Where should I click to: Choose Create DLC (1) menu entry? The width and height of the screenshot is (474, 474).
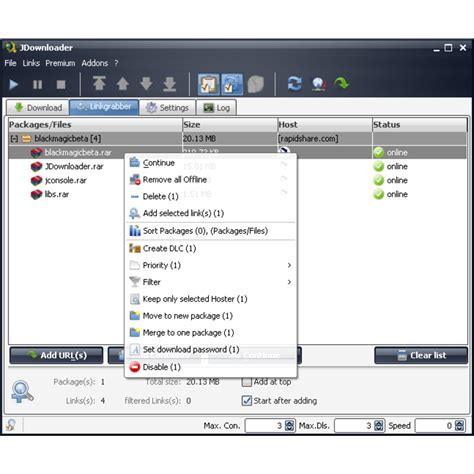click(x=211, y=248)
